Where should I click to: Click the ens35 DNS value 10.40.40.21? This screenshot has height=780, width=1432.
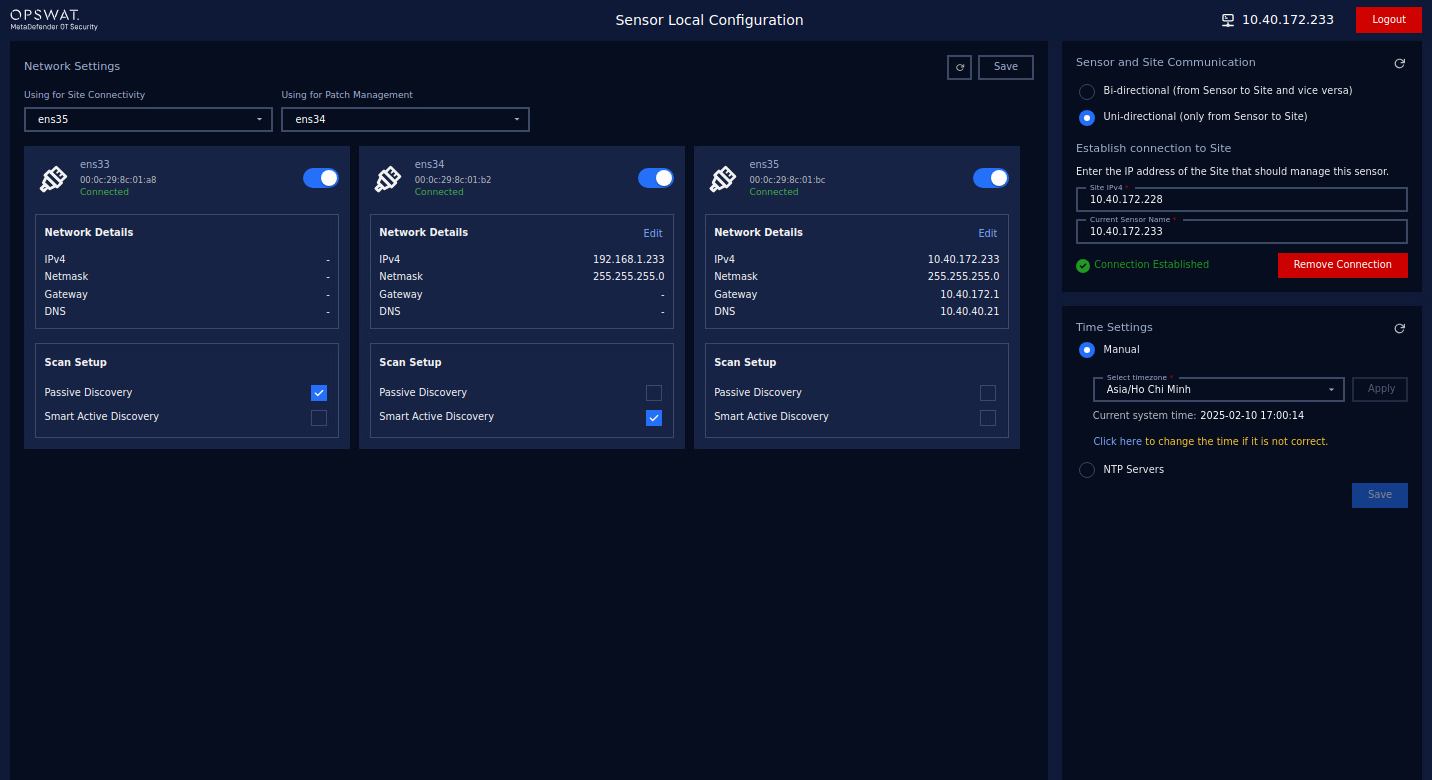tap(969, 312)
